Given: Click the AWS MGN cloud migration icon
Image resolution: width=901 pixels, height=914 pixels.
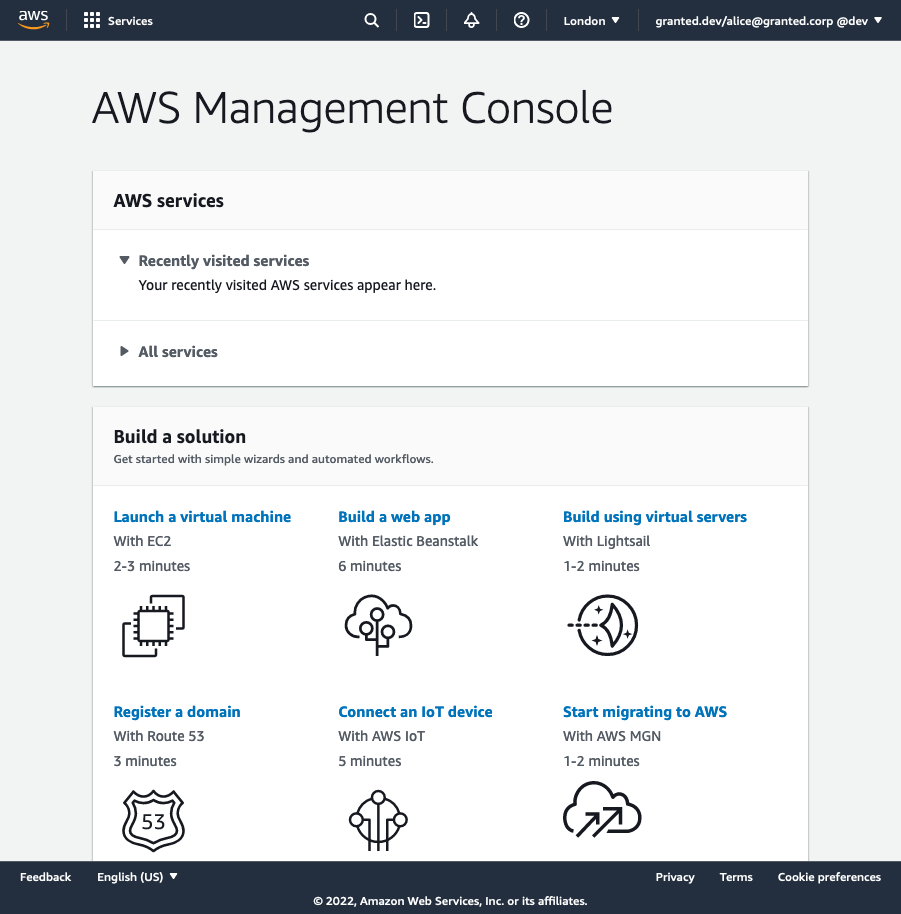Looking at the screenshot, I should coord(602,810).
